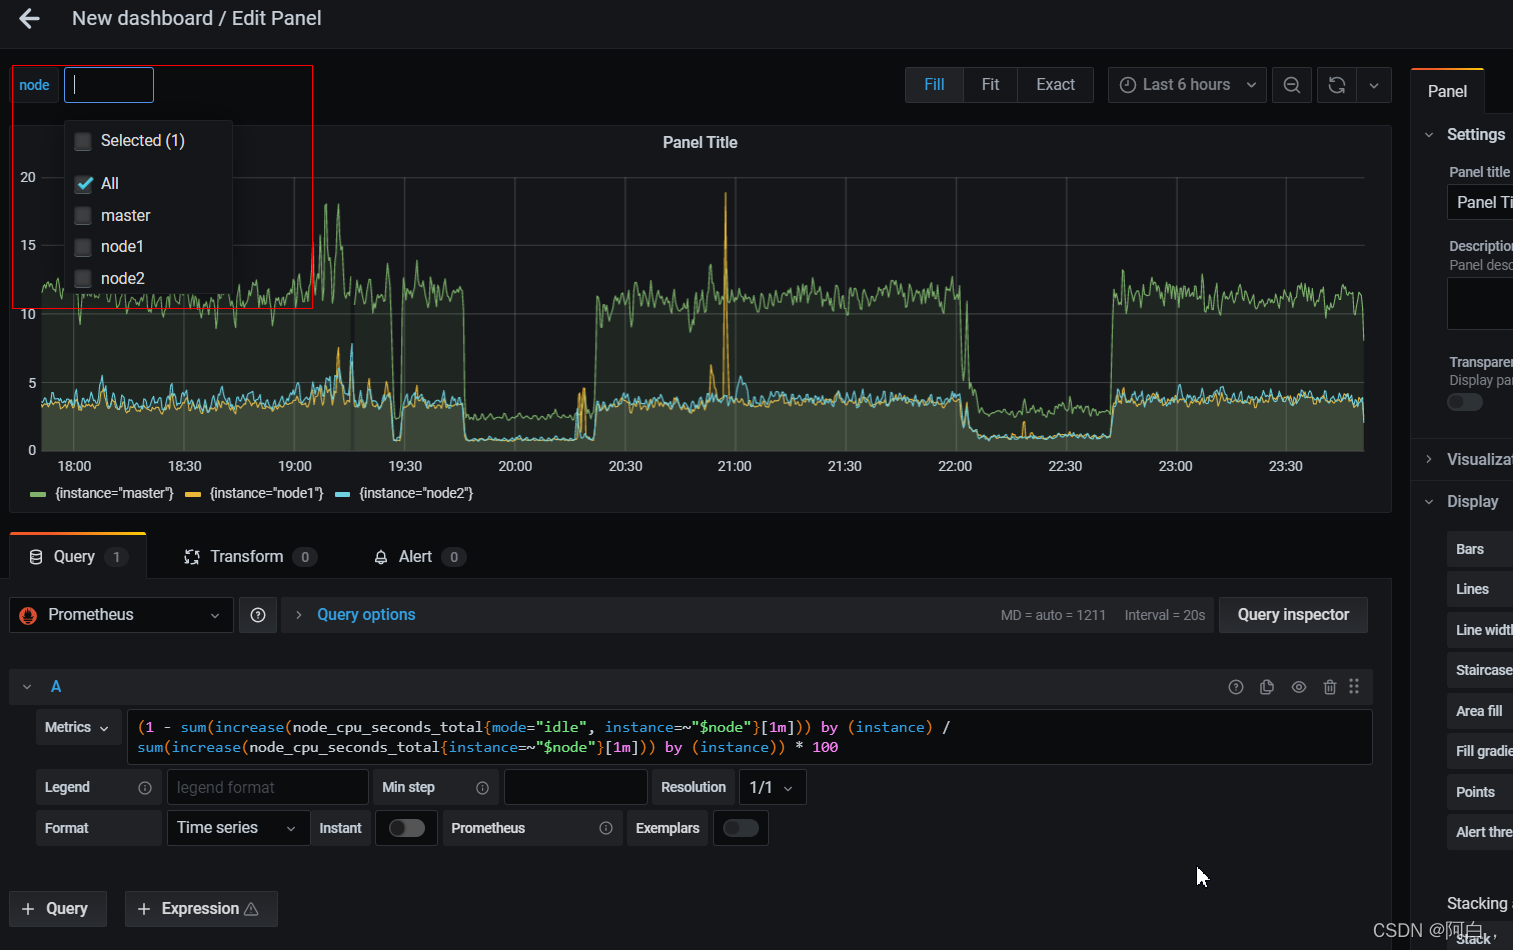Viewport: 1513px width, 950px height.
Task: Click the clock icon in time picker
Action: pos(1127,85)
